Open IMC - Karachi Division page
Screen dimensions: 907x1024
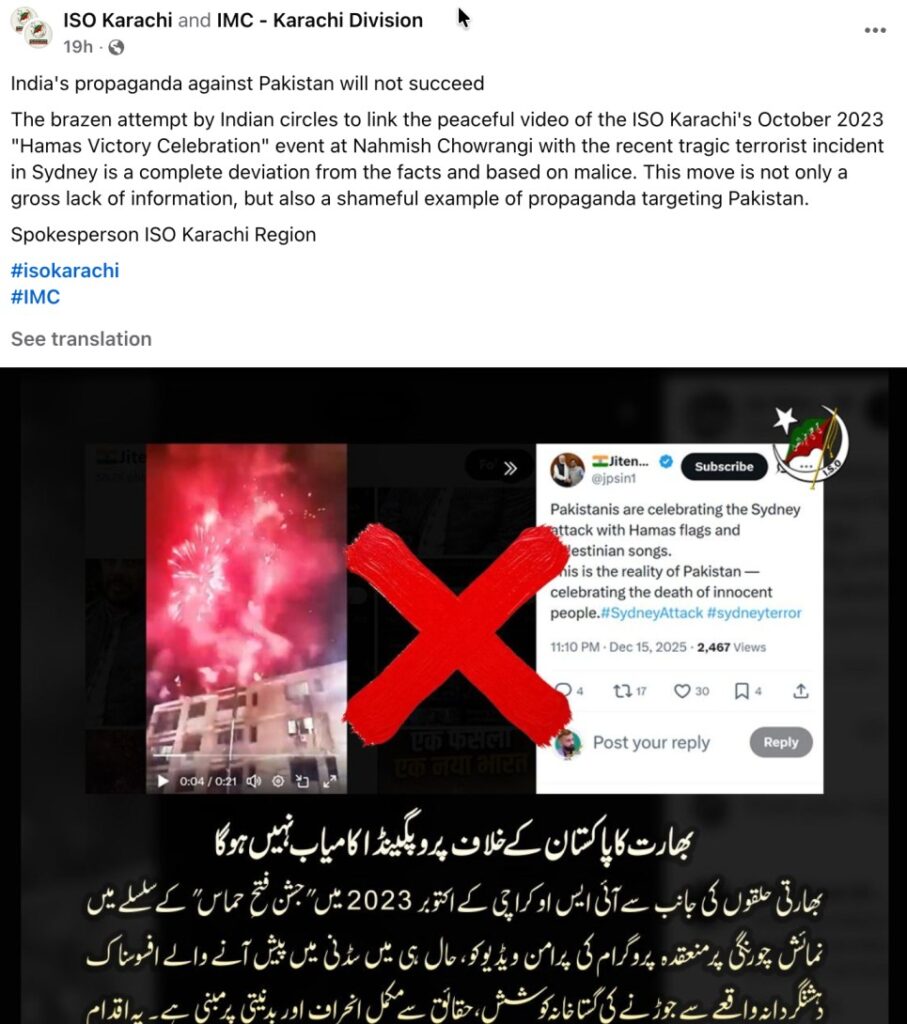[x=320, y=20]
